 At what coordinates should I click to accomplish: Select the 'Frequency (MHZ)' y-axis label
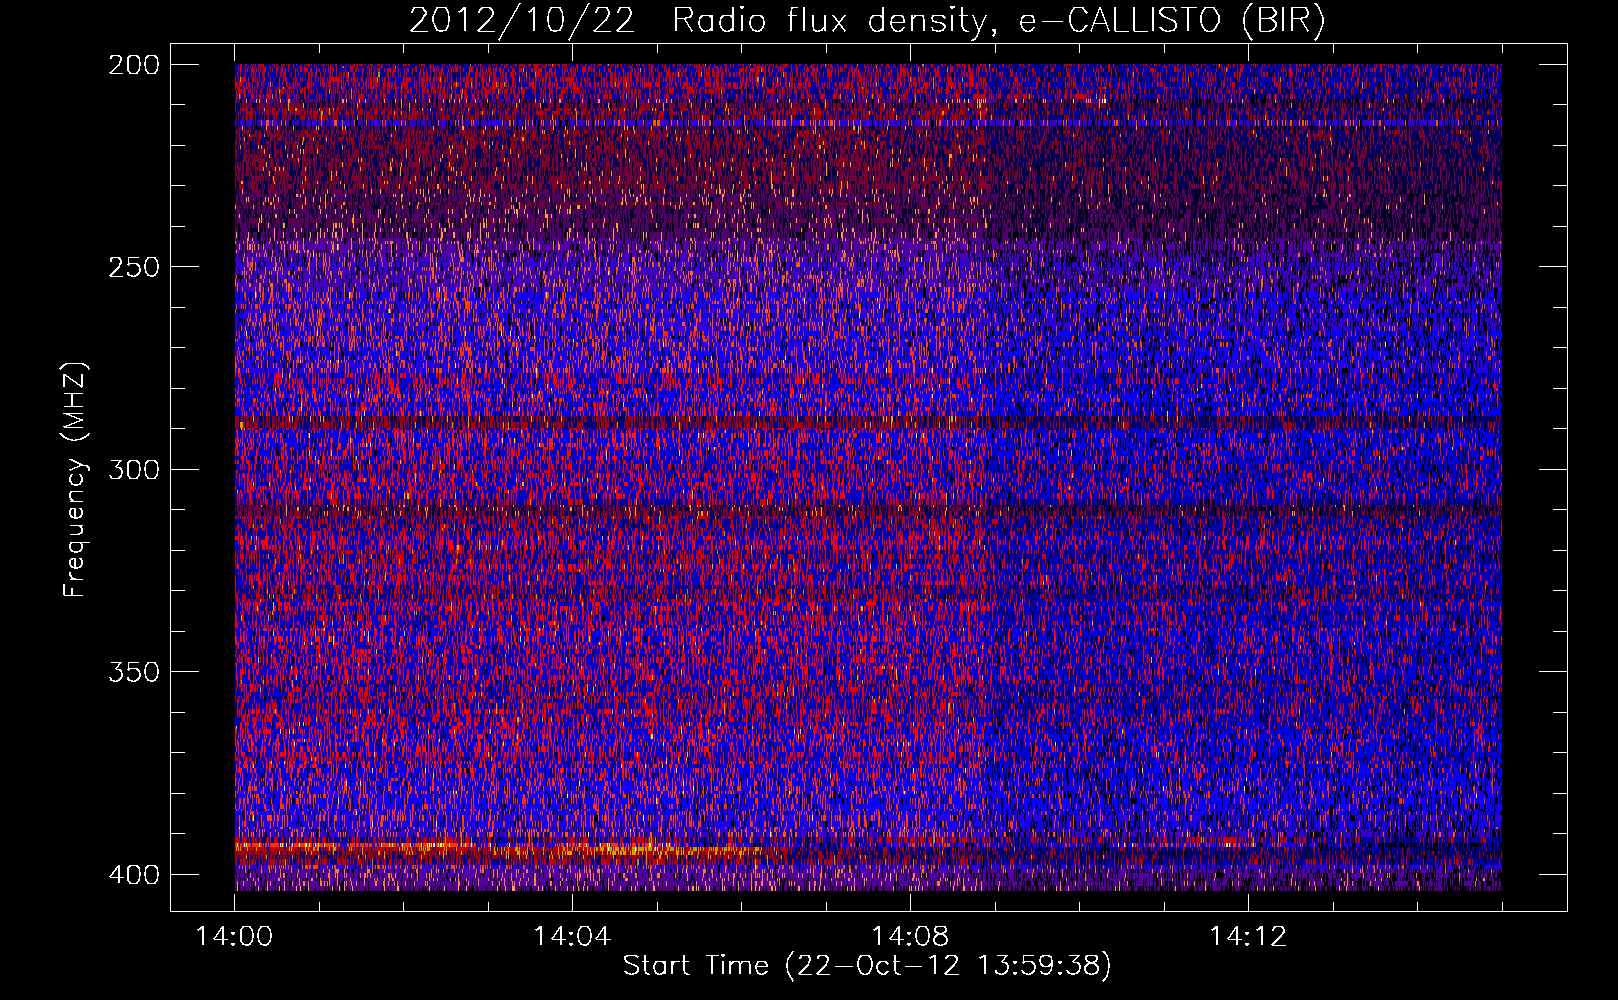point(76,479)
